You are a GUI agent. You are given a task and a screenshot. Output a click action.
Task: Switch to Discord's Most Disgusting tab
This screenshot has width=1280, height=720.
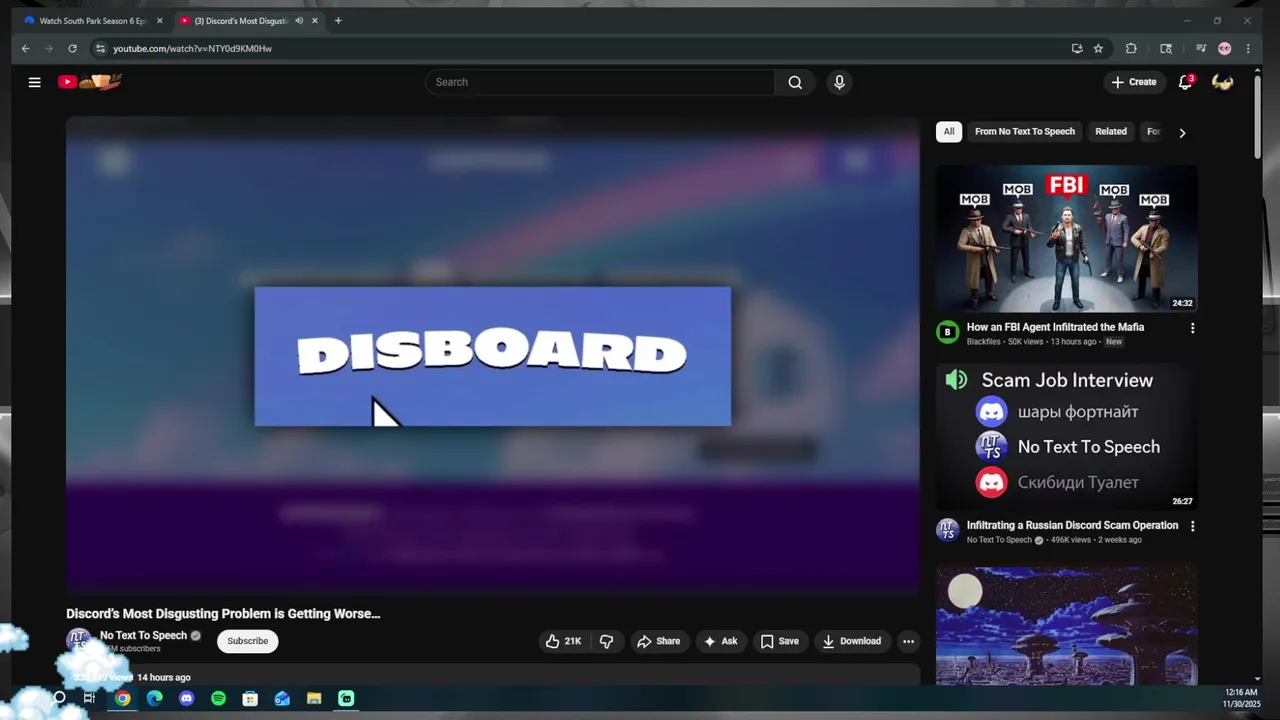(241, 20)
